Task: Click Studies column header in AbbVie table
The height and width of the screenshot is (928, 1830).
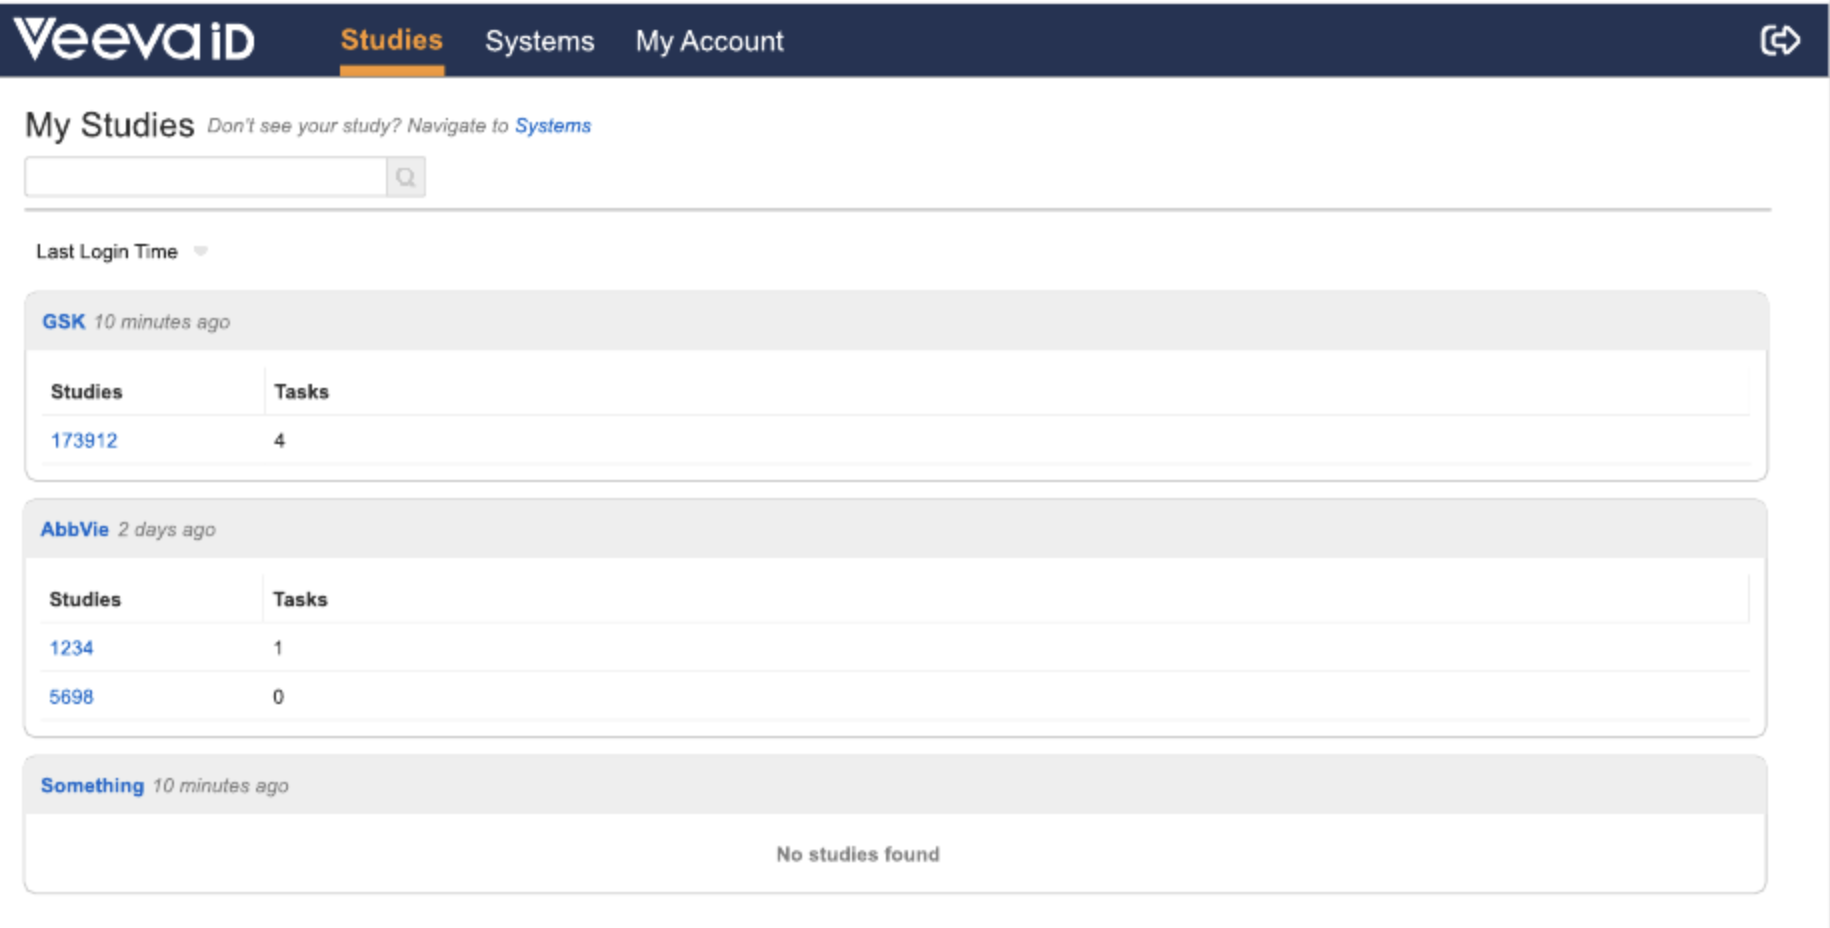Action: pos(85,599)
